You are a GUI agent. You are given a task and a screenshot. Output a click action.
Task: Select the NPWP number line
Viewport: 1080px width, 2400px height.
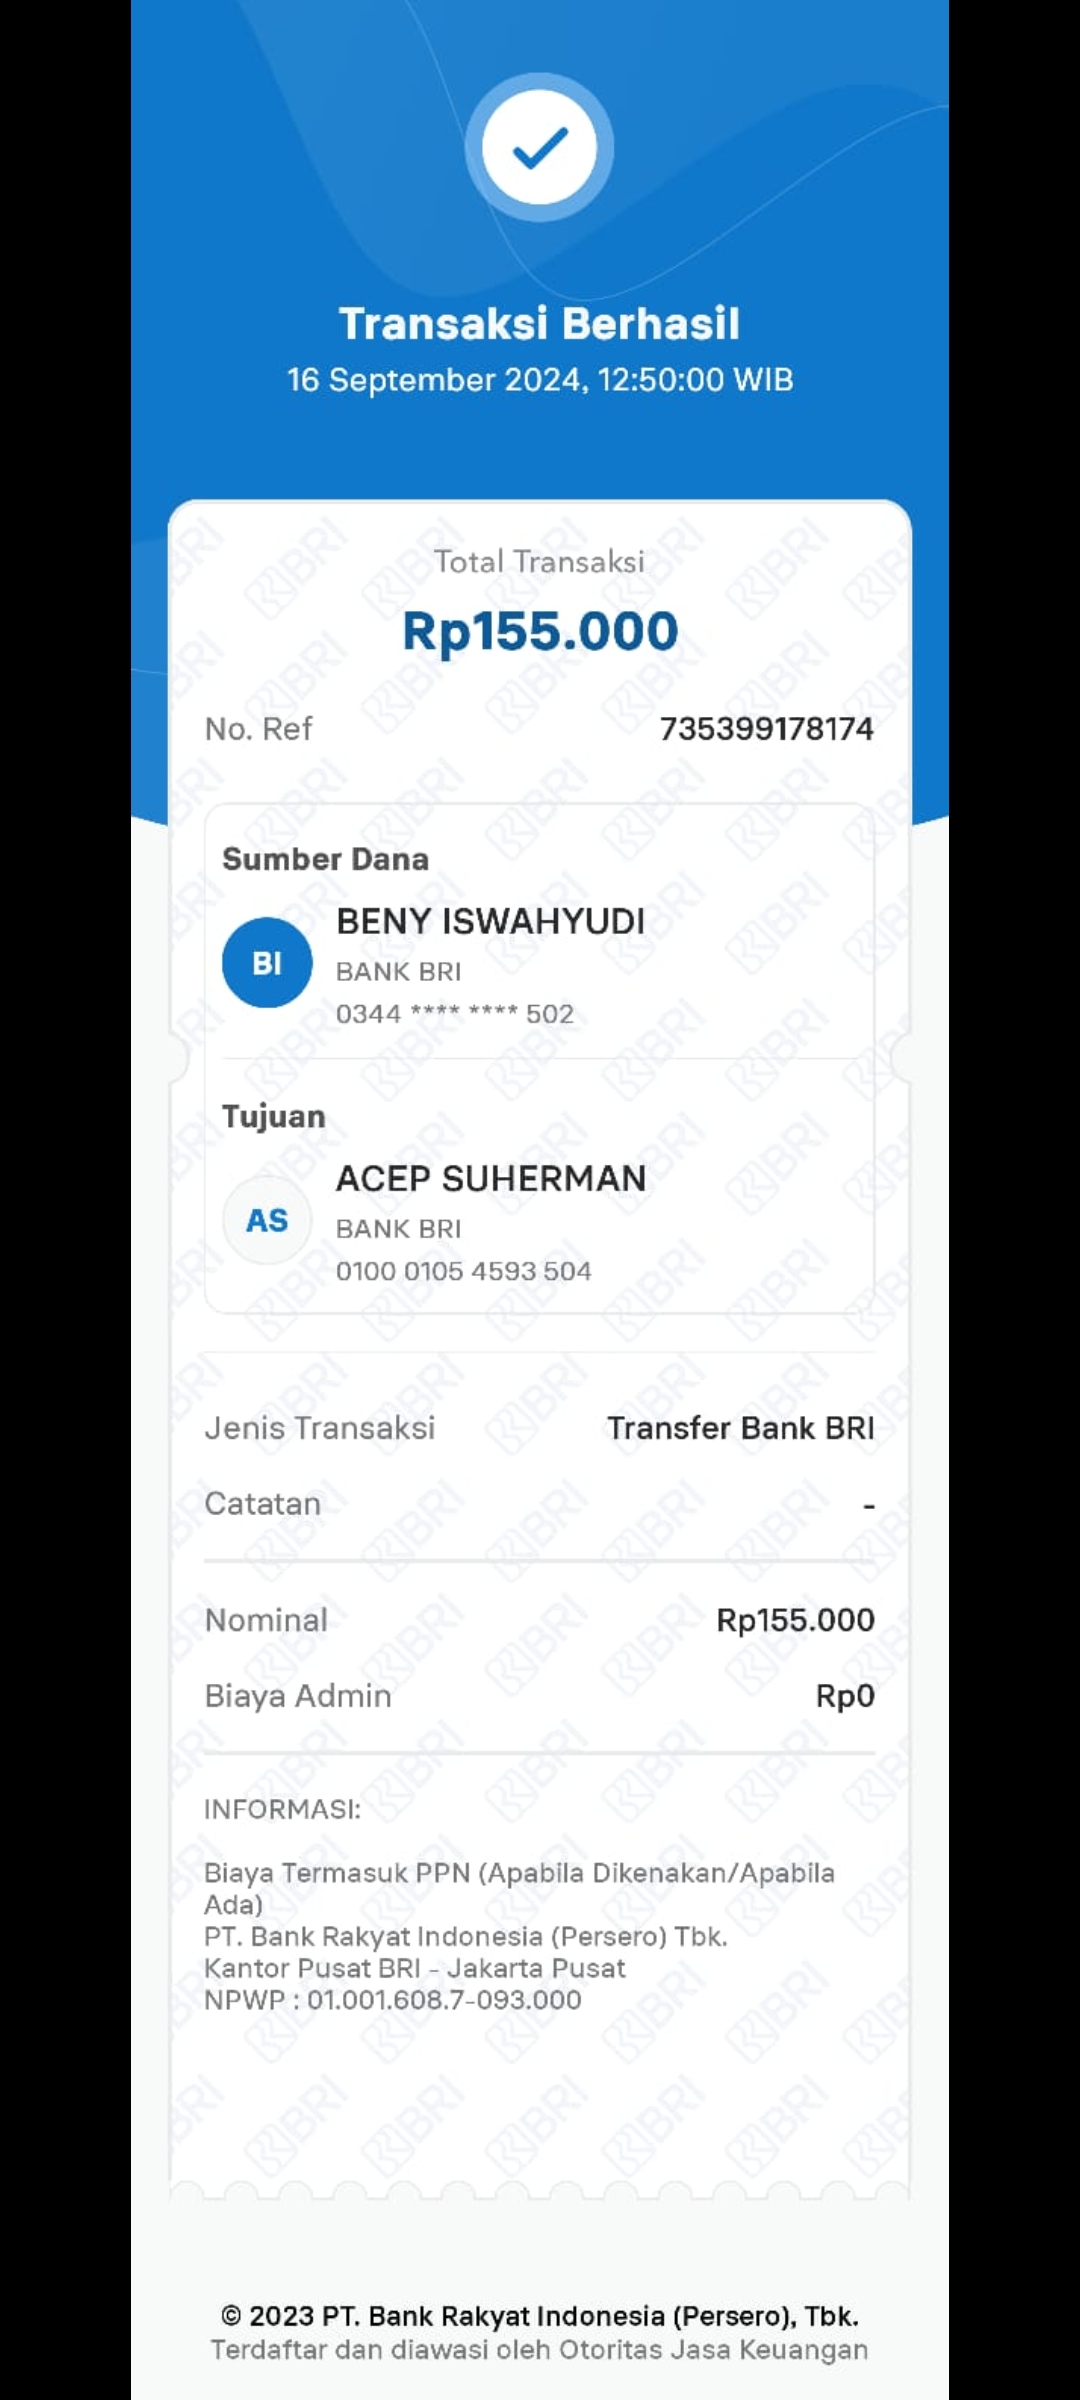pyautogui.click(x=393, y=2000)
